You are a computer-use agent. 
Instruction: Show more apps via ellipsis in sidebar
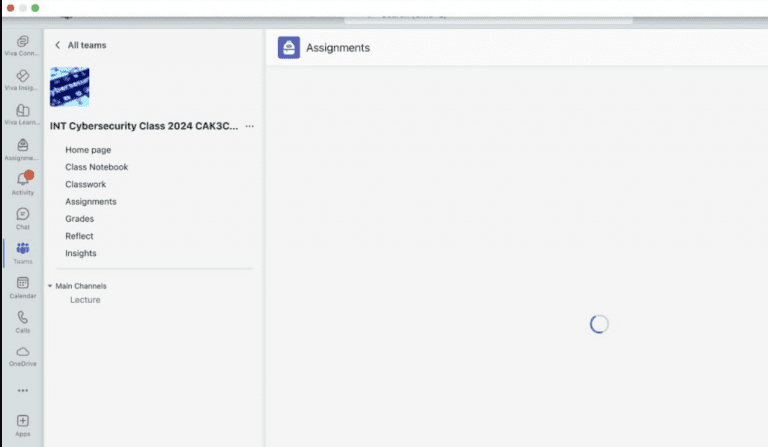click(22, 390)
